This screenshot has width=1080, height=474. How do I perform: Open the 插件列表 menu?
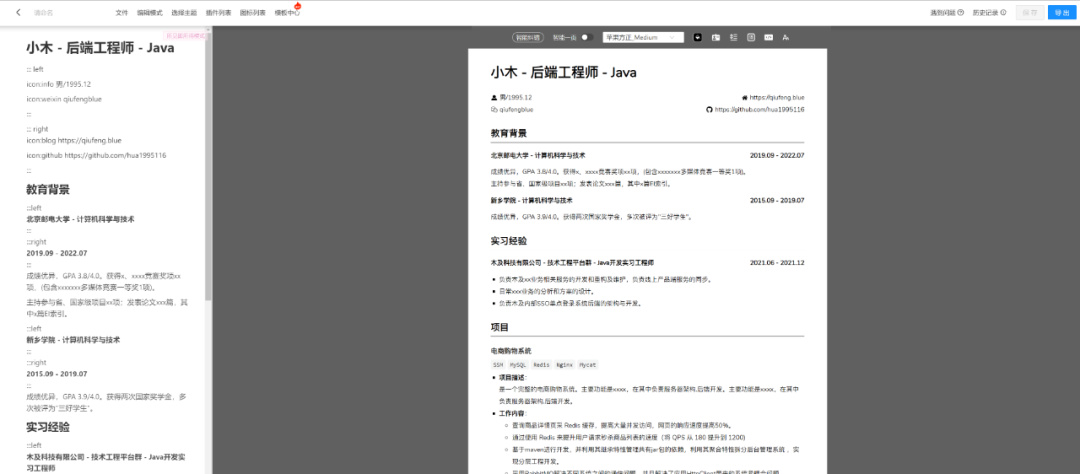(218, 12)
